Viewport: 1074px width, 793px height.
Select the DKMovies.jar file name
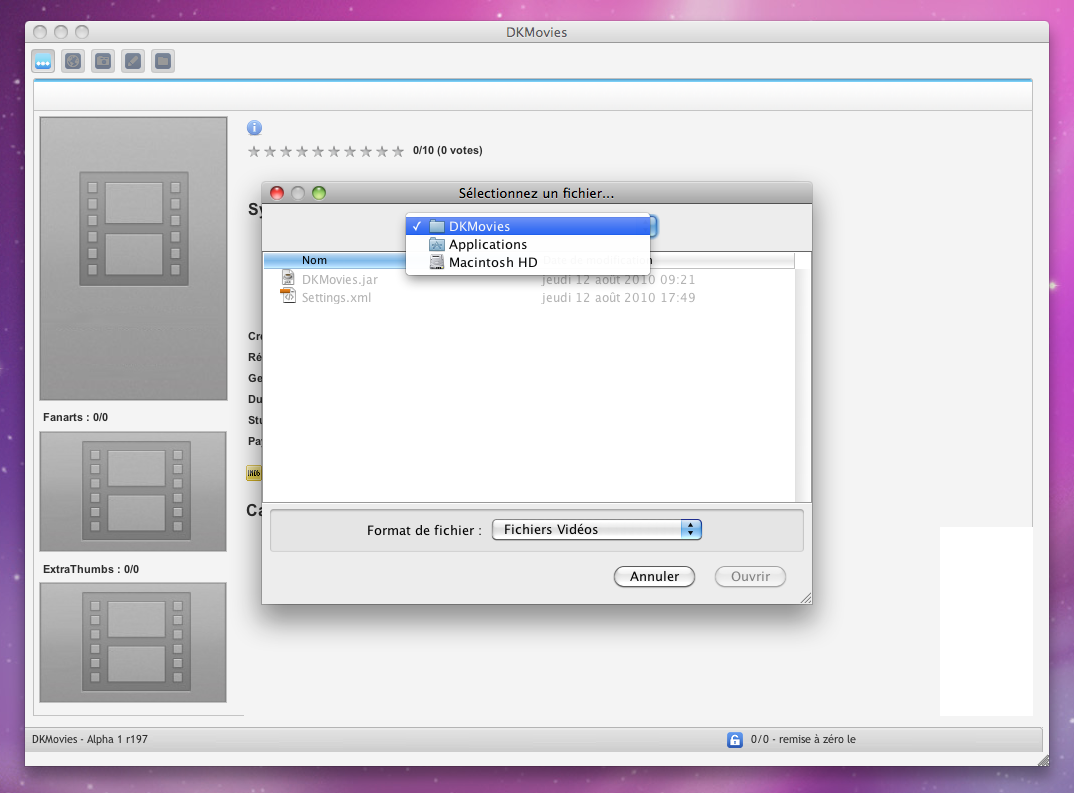pyautogui.click(x=340, y=279)
